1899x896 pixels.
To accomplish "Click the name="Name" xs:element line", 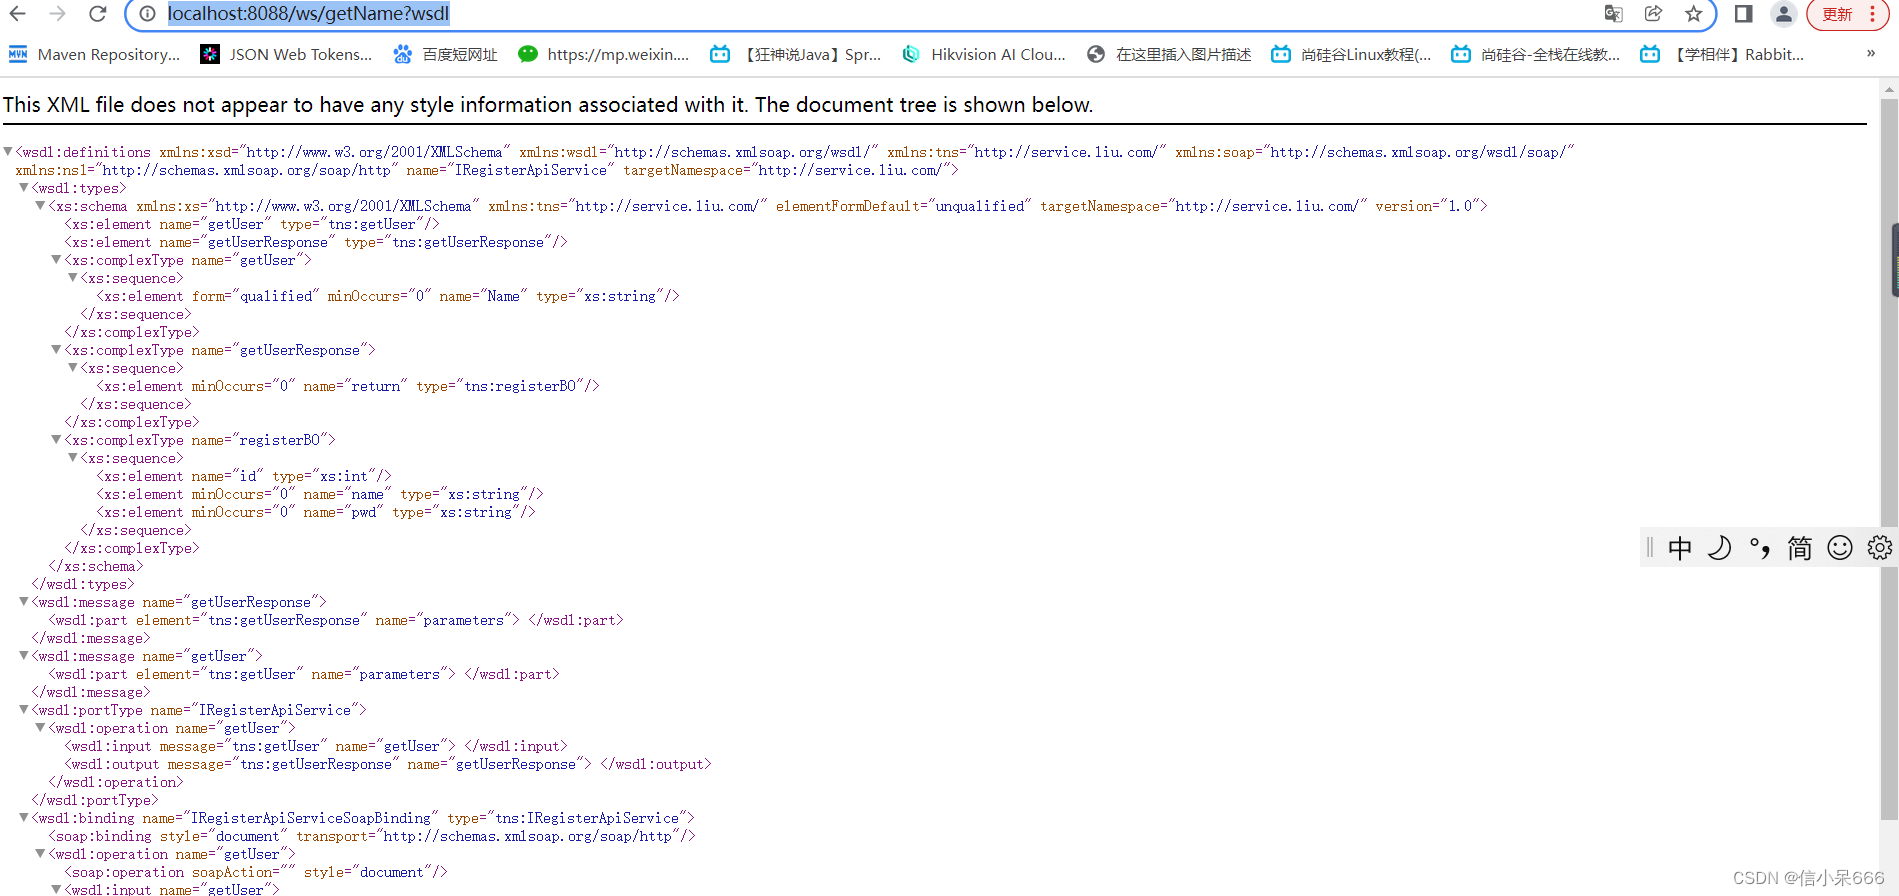I will [388, 296].
